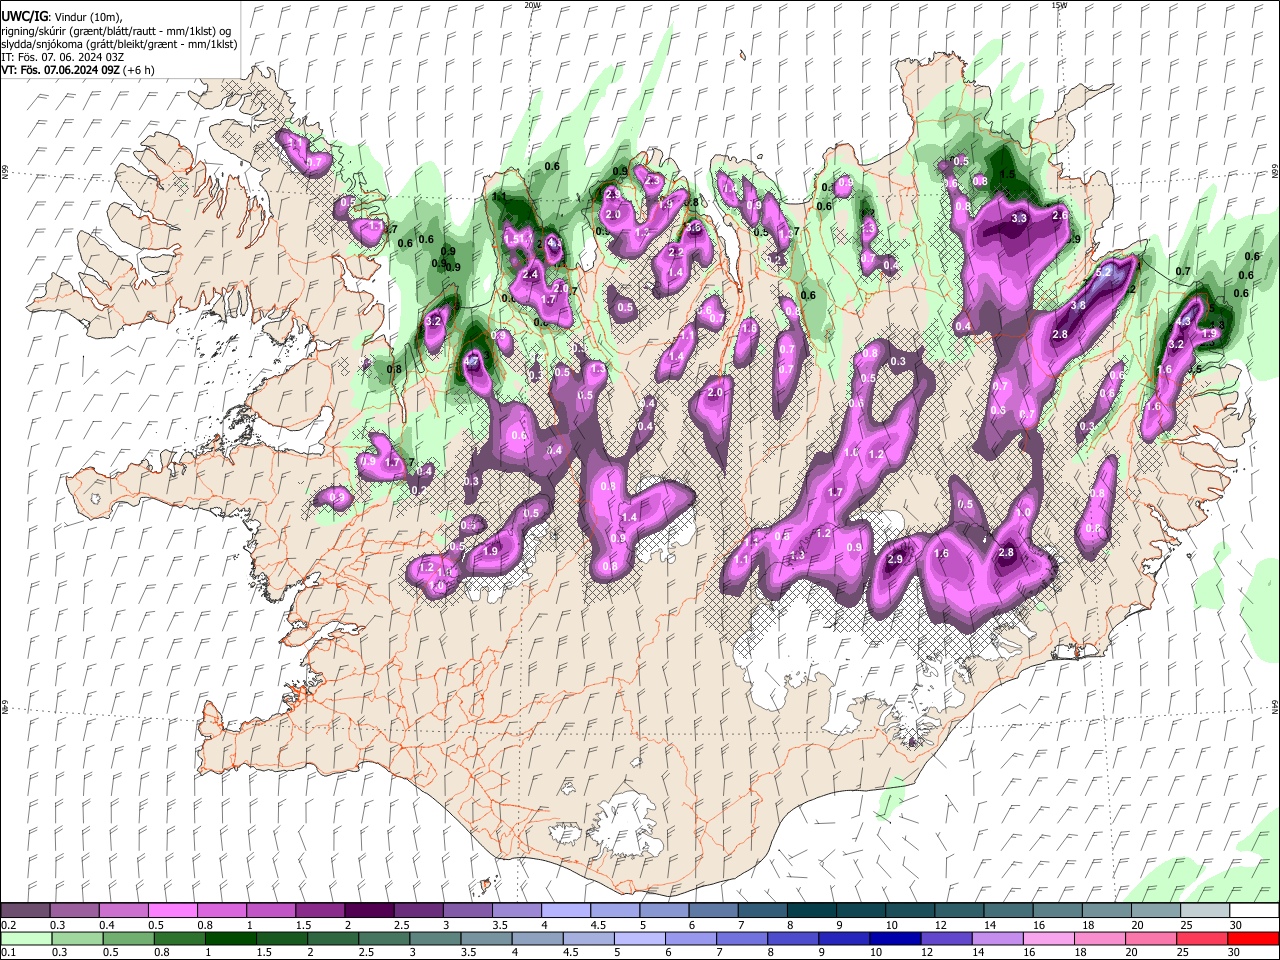
Task: Pick the 0.3 snow scale swatch
Action: (x=74, y=910)
